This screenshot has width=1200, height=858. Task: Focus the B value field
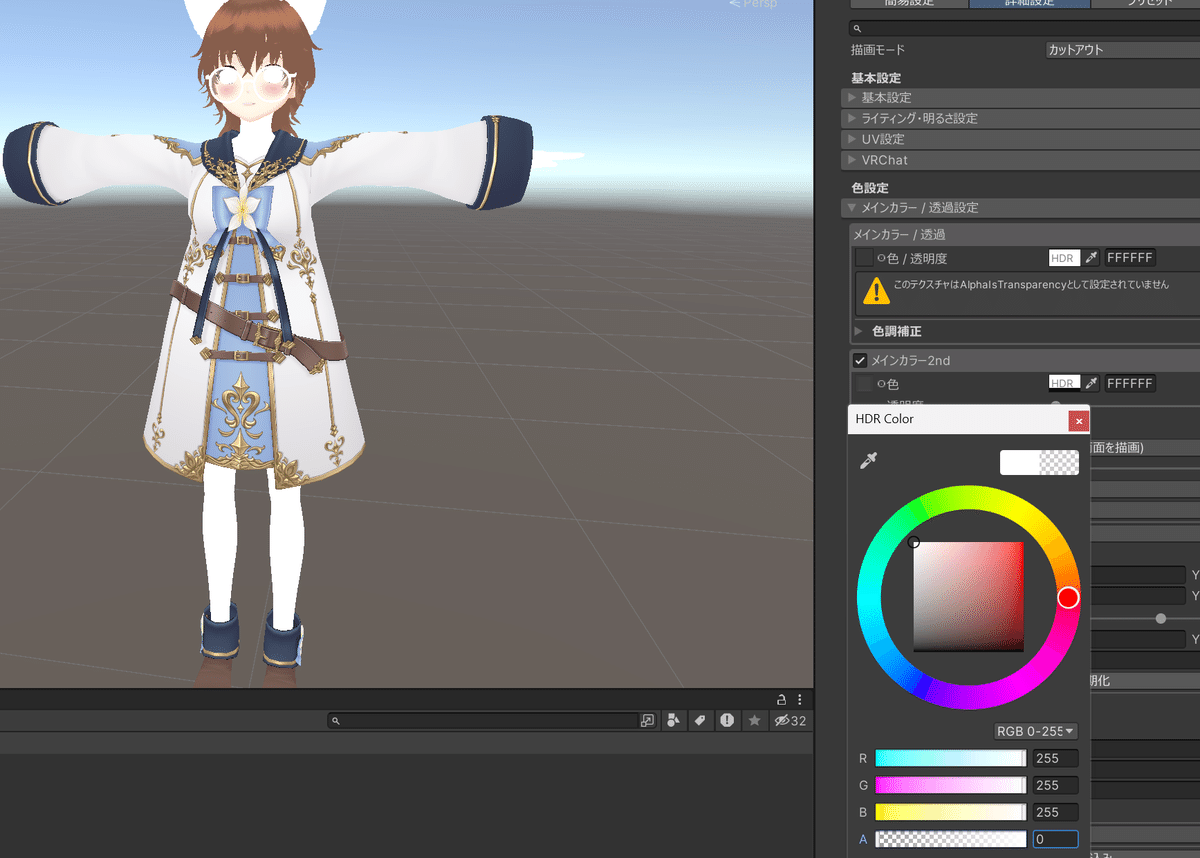[x=1056, y=812]
